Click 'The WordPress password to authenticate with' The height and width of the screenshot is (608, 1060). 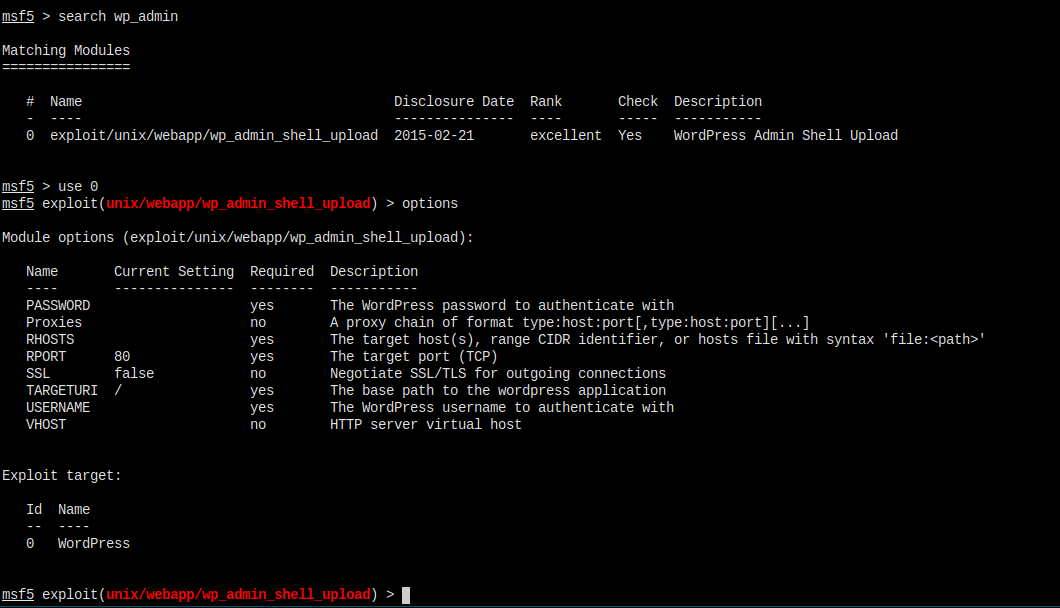click(502, 306)
